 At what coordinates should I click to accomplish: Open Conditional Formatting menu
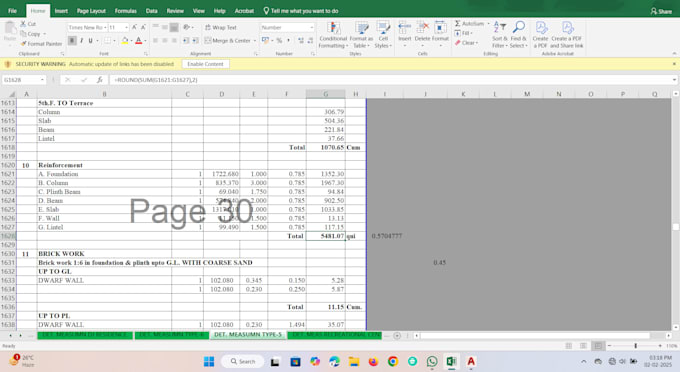point(333,35)
